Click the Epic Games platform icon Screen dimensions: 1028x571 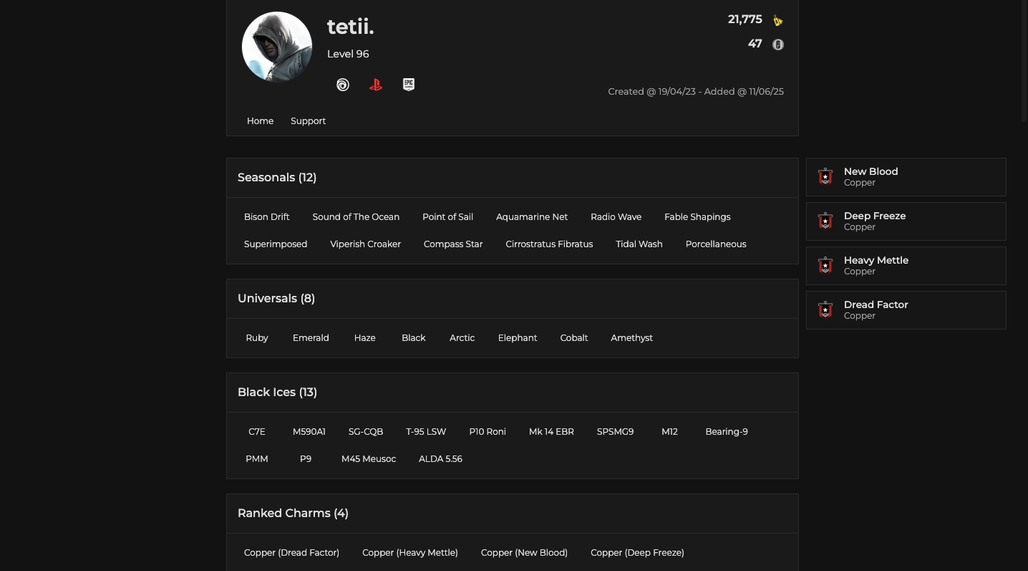point(408,85)
